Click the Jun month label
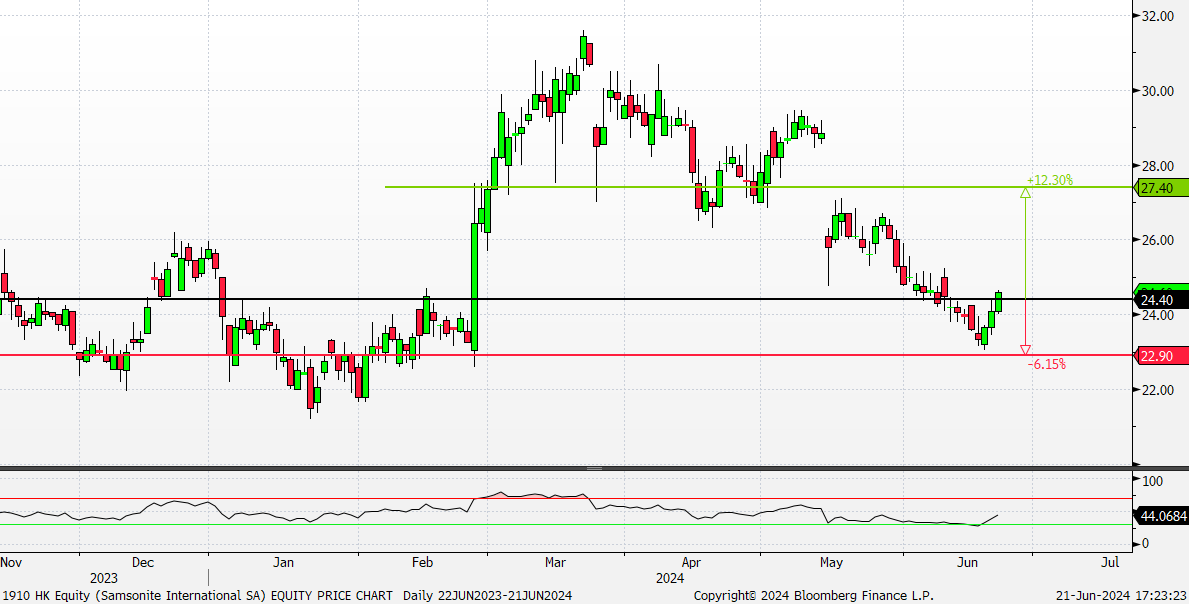The width and height of the screenshot is (1189, 604). 967,562
